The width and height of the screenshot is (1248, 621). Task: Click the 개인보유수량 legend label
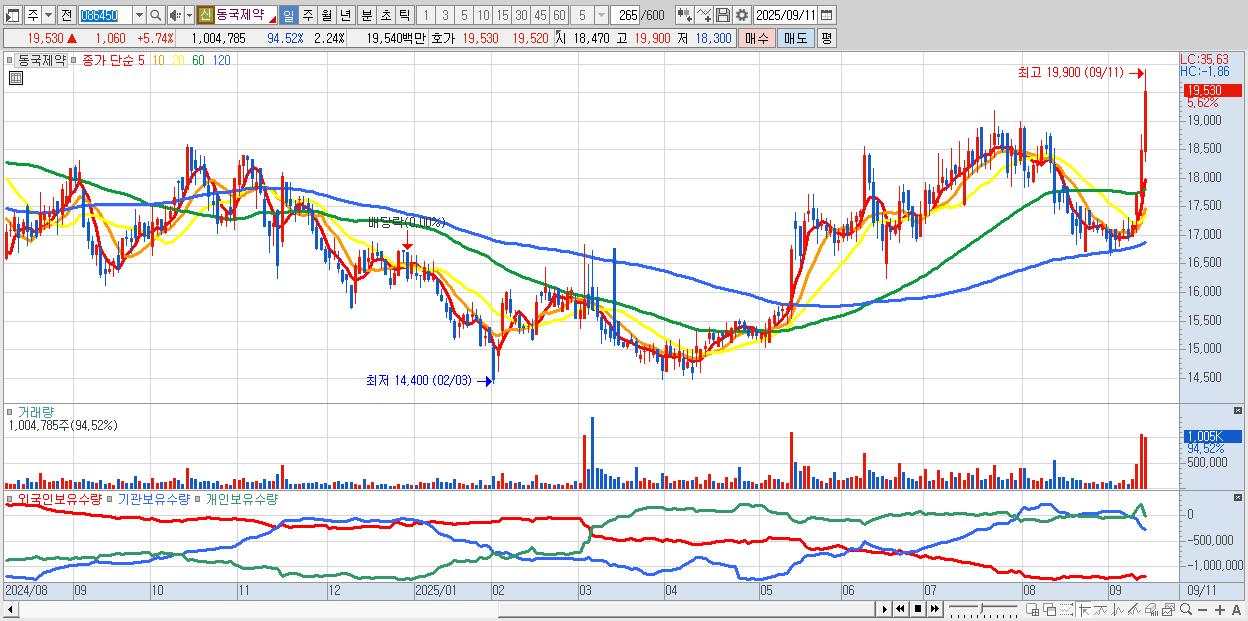241,498
